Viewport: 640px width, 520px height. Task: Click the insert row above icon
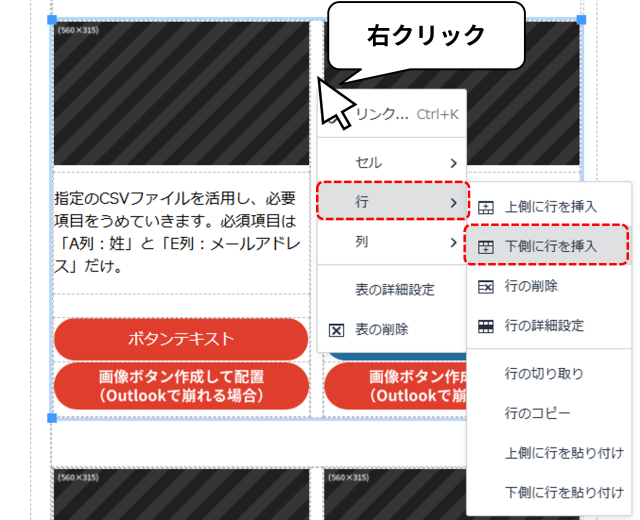tap(486, 207)
